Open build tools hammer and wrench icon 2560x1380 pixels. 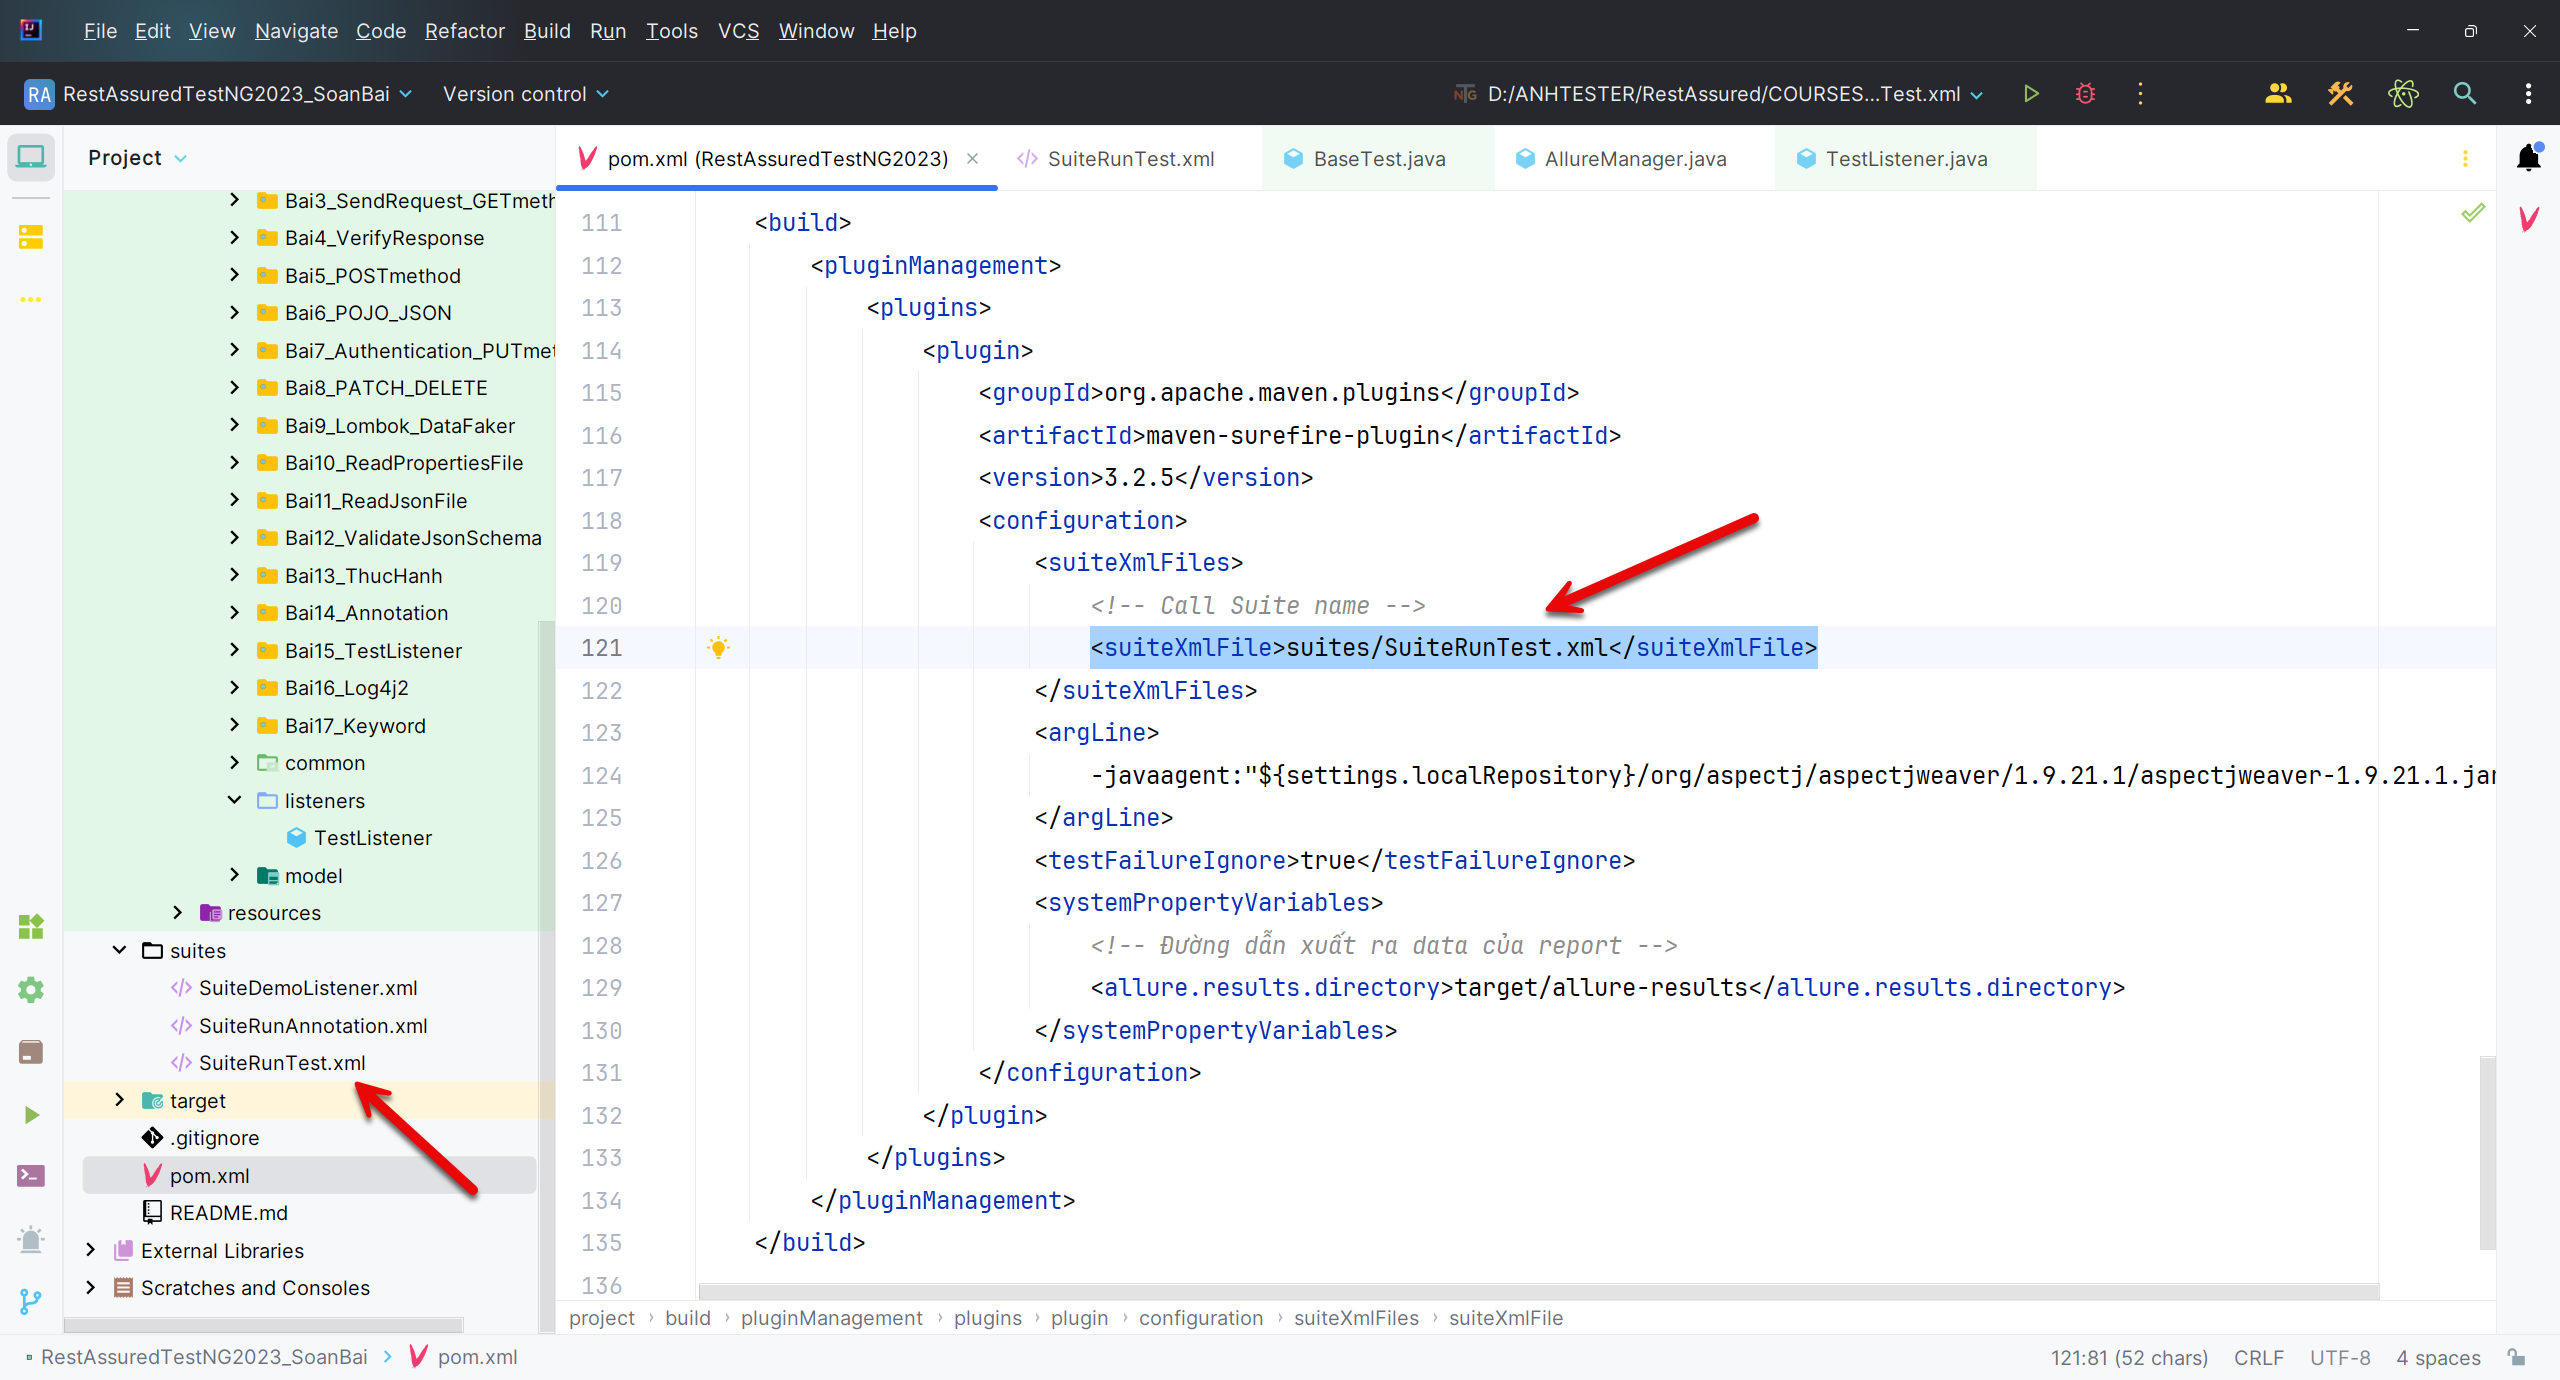(x=2340, y=94)
